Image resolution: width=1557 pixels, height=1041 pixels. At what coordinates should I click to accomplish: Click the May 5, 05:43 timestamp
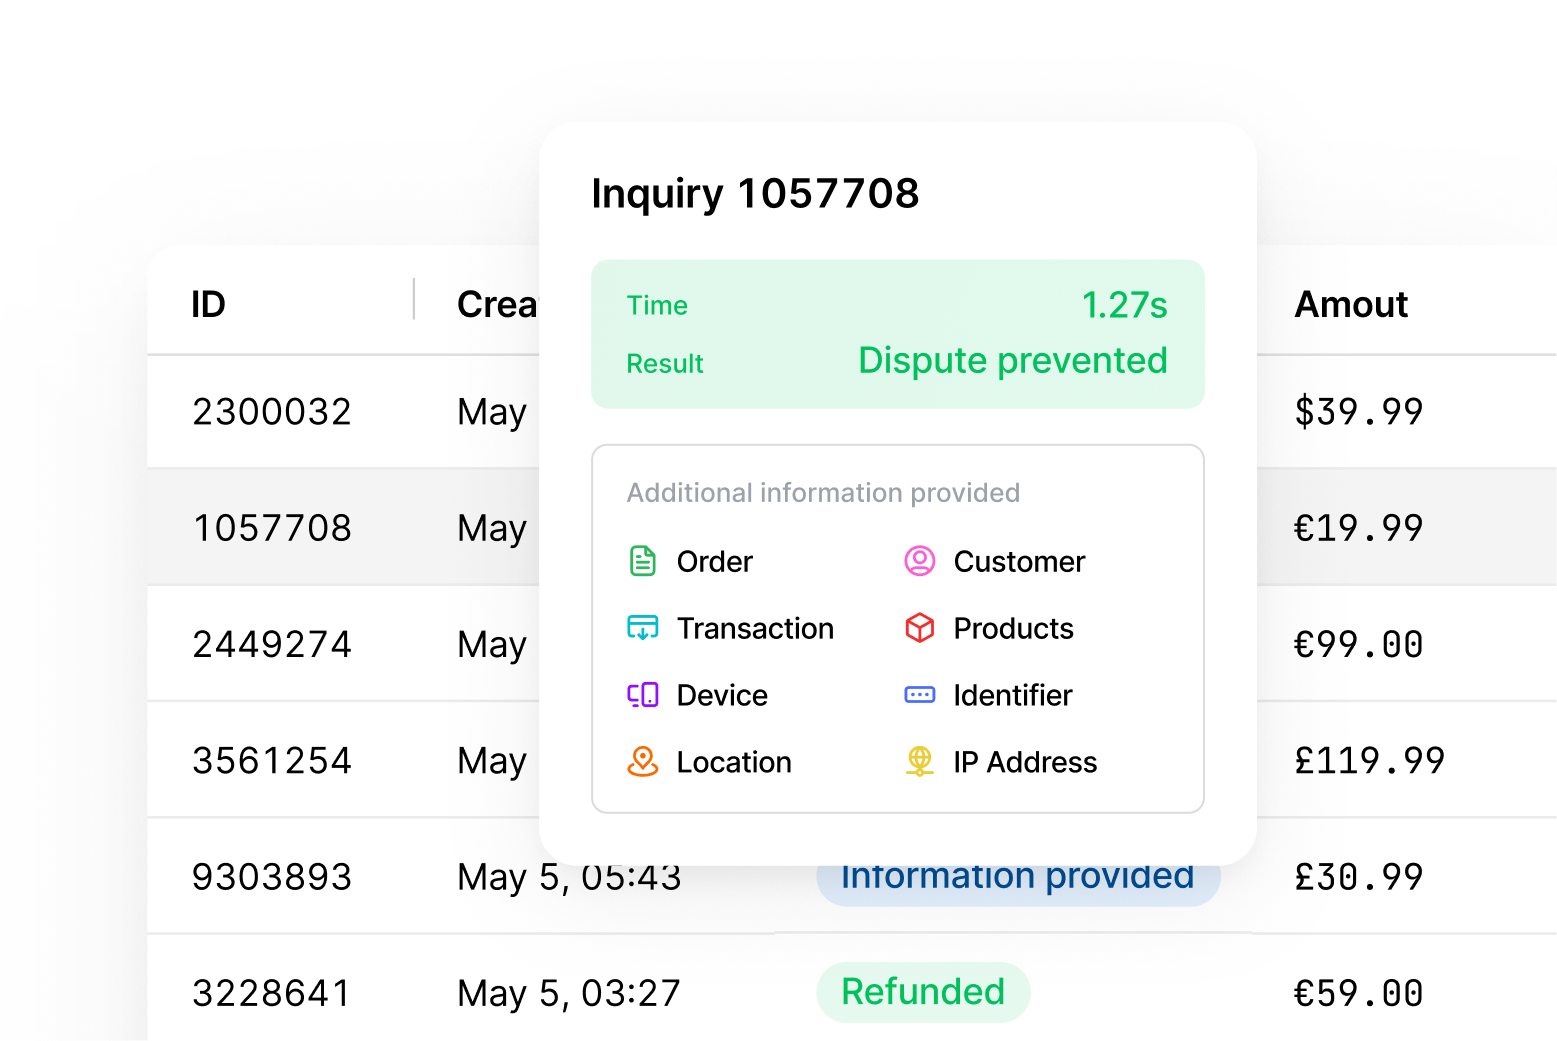tap(568, 876)
